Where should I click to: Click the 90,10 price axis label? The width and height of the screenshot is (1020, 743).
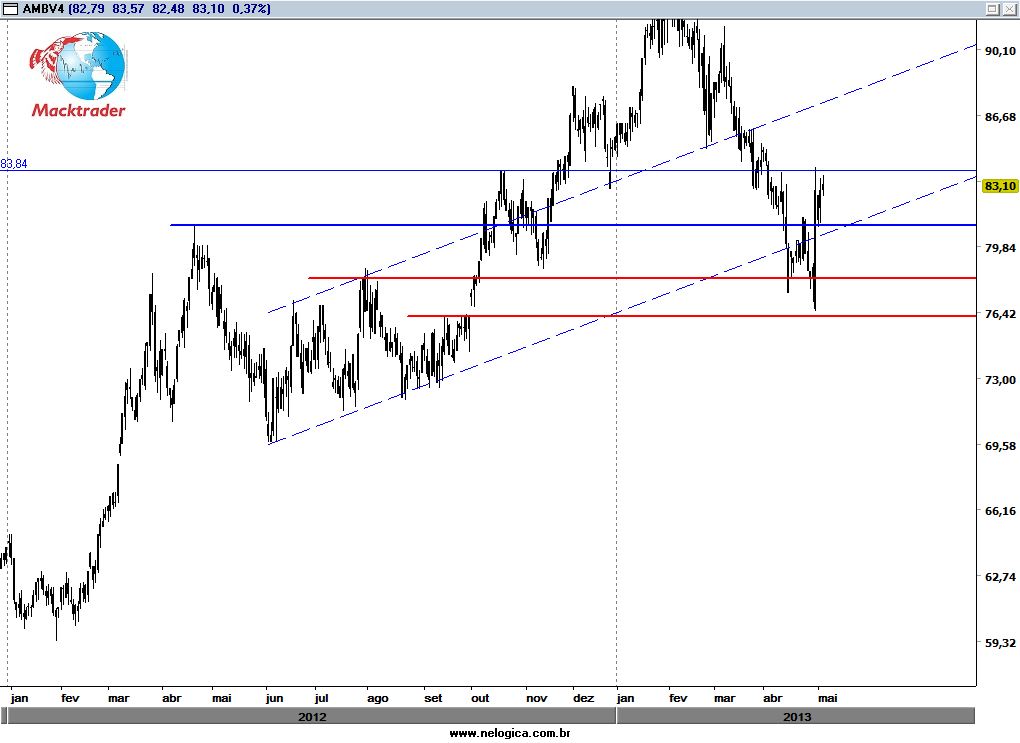[x=1000, y=51]
